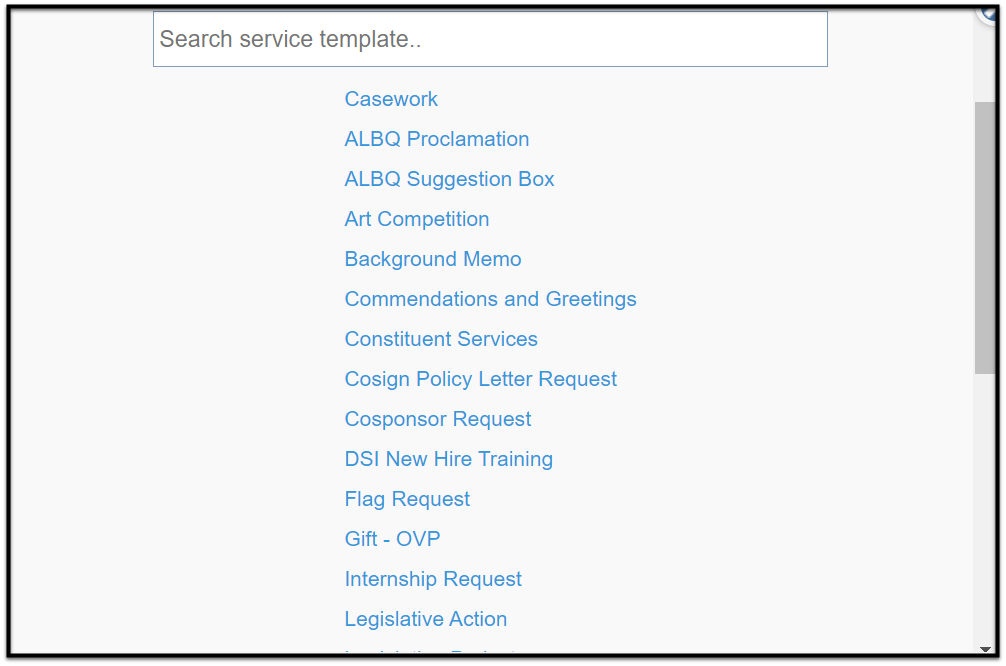Image resolution: width=1006 pixels, height=666 pixels.
Task: Select DSI New Hire Training
Action: 448,459
